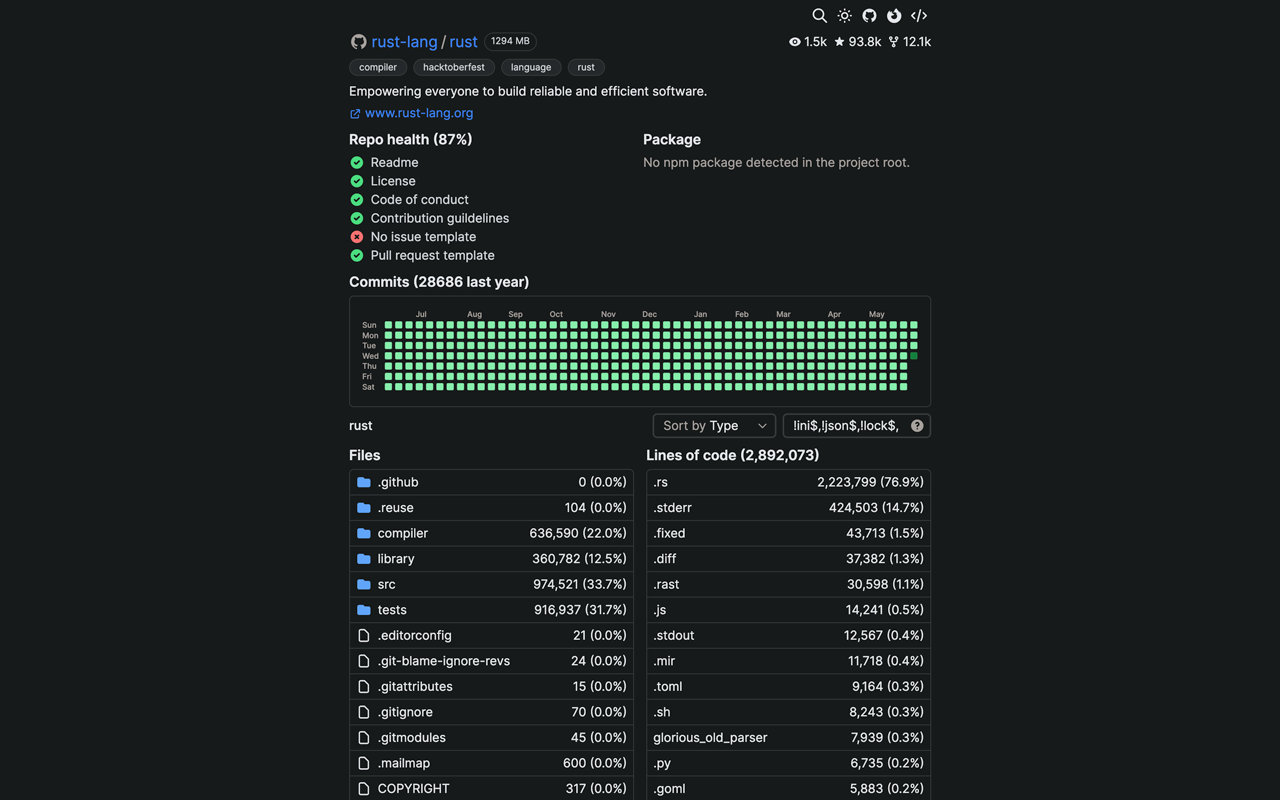1280x800 pixels.
Task: Click the green check next to License
Action: (x=356, y=181)
